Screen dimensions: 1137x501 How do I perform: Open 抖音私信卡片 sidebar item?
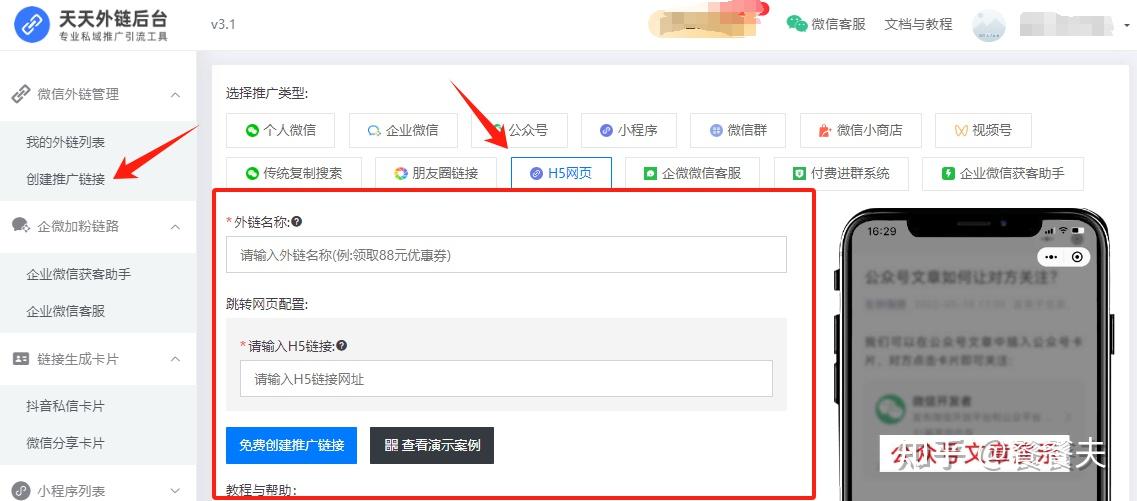tap(65, 406)
